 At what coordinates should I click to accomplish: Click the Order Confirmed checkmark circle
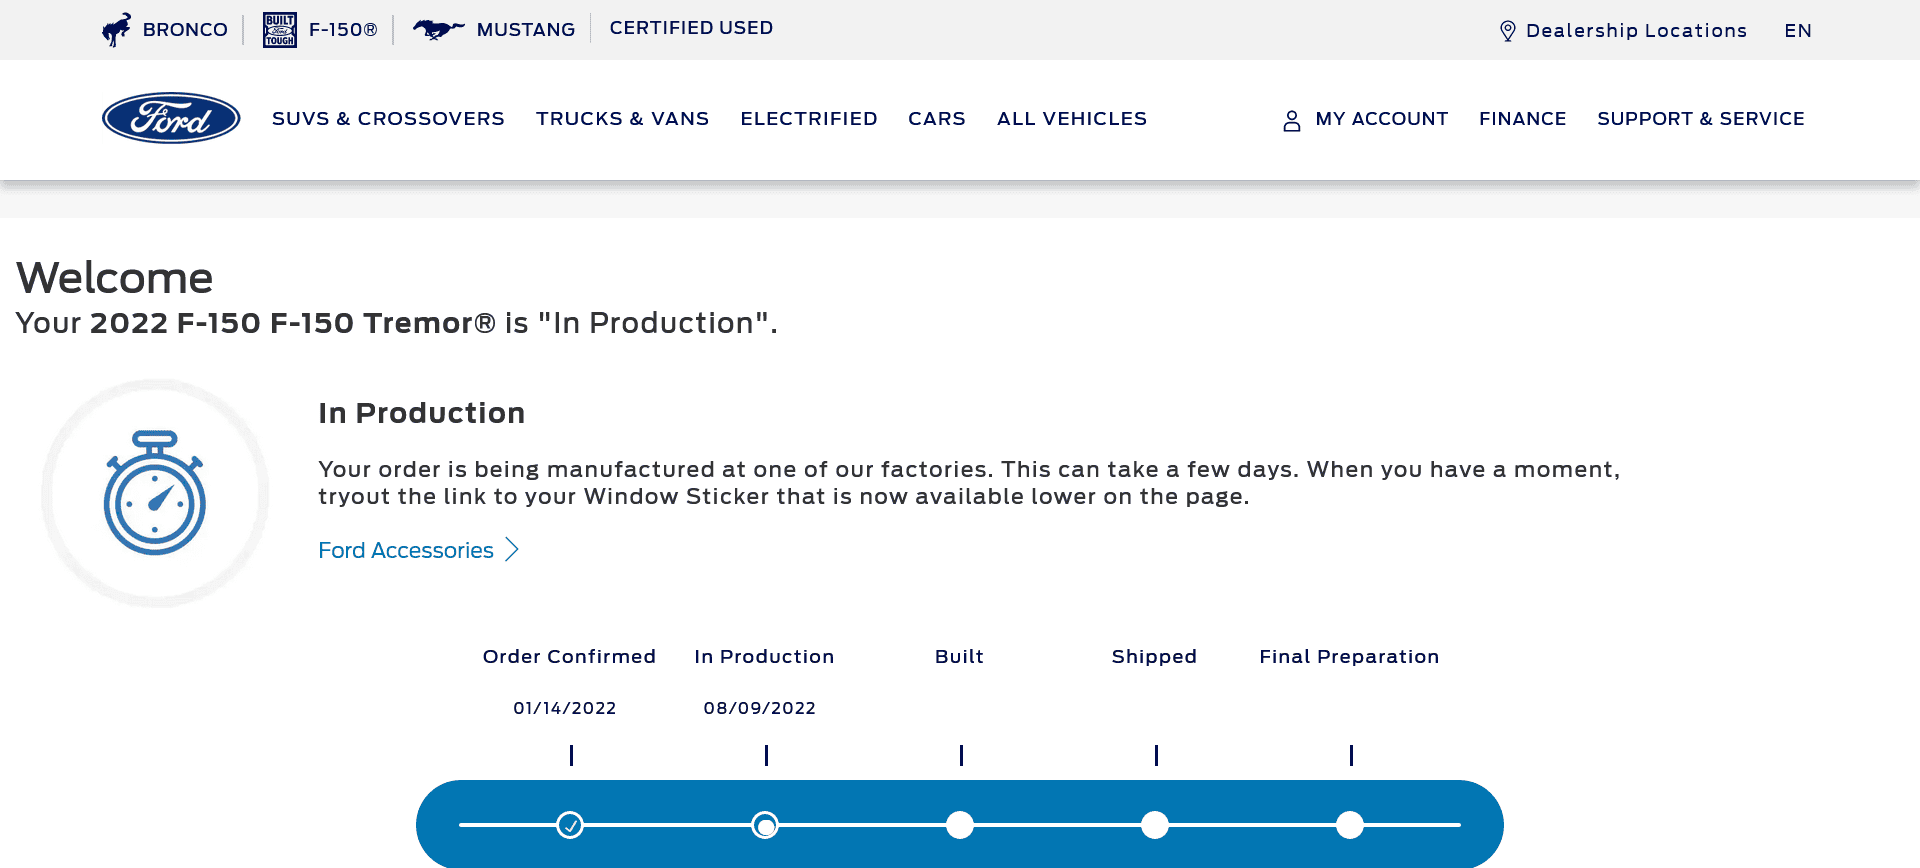(570, 825)
